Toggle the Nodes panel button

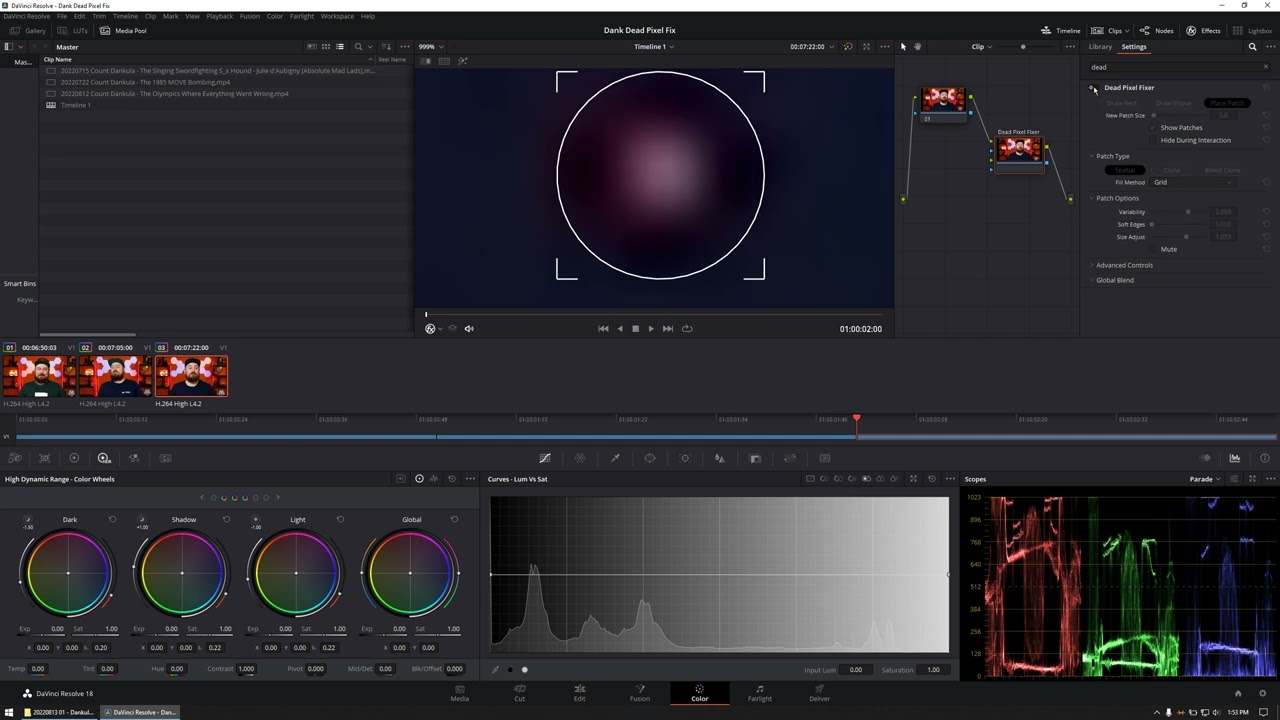(x=1157, y=31)
